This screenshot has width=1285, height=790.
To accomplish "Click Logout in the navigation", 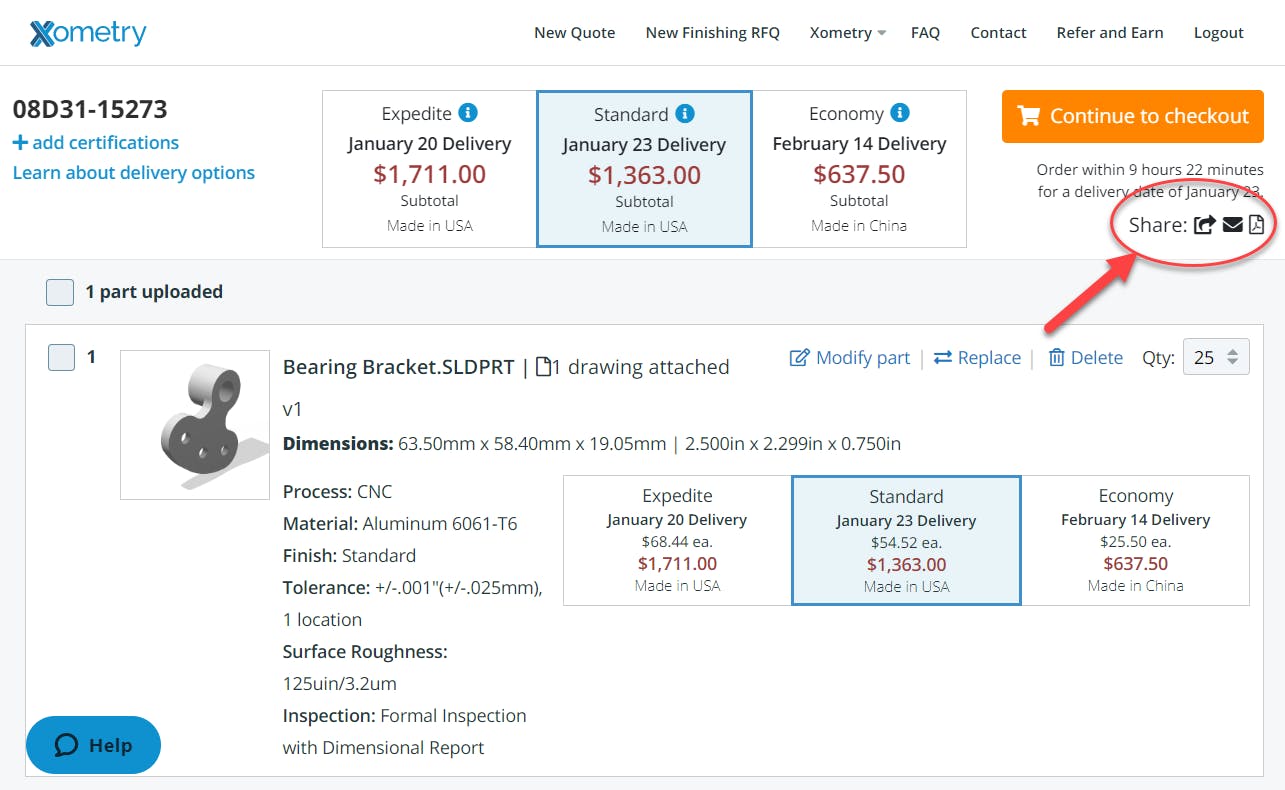I will [1219, 33].
